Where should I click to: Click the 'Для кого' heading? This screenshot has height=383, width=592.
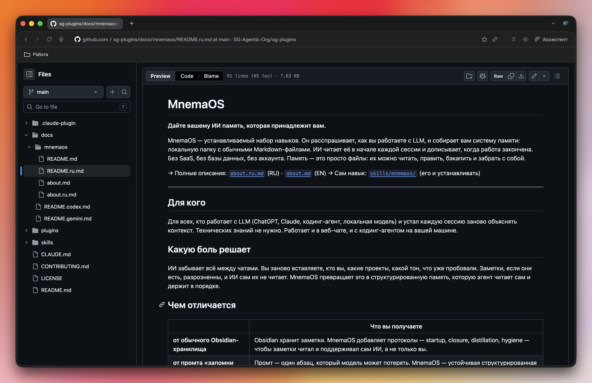pyautogui.click(x=187, y=202)
